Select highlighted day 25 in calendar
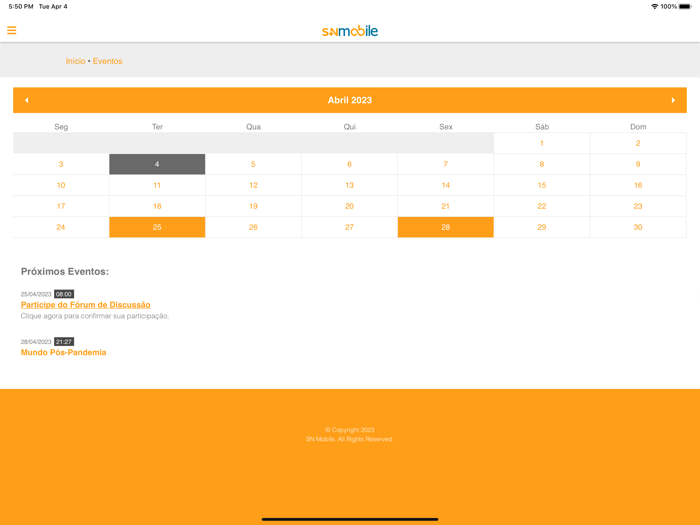This screenshot has height=525, width=700. [x=157, y=227]
